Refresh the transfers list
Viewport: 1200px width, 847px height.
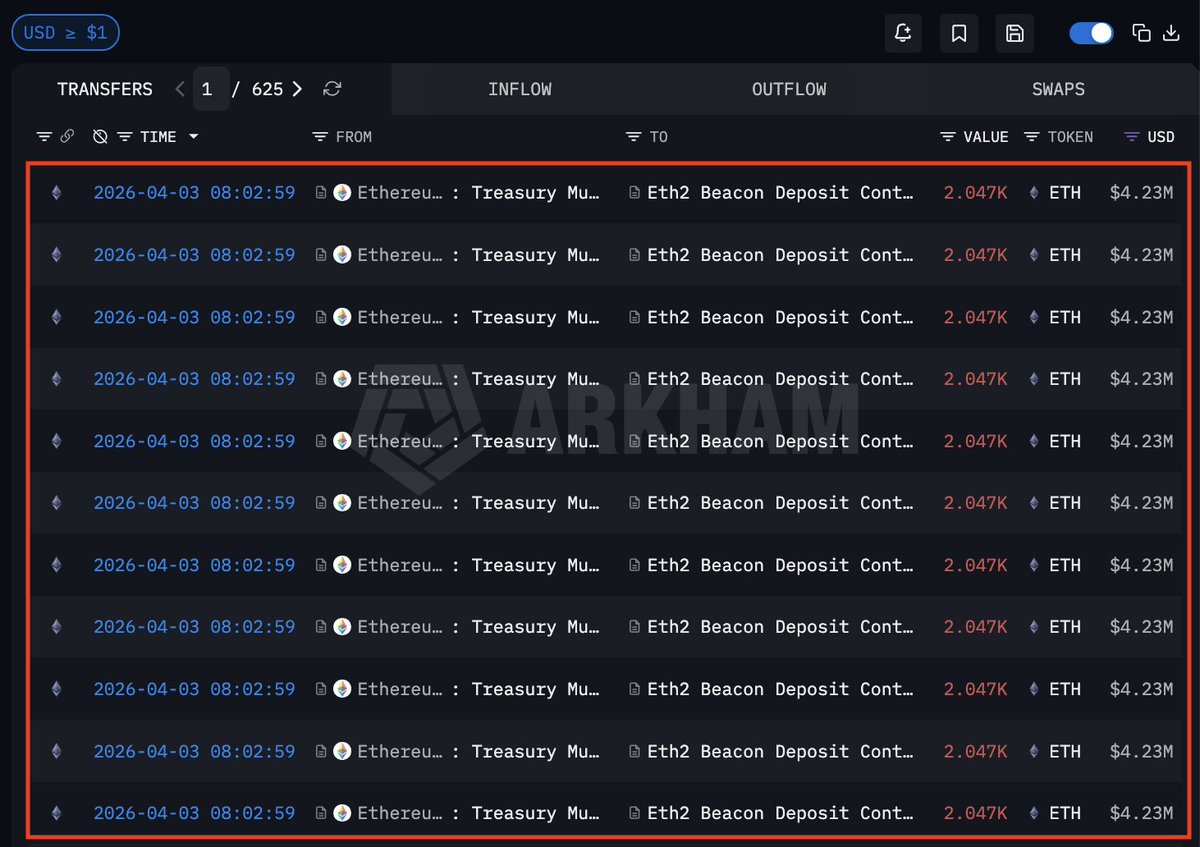click(x=332, y=89)
